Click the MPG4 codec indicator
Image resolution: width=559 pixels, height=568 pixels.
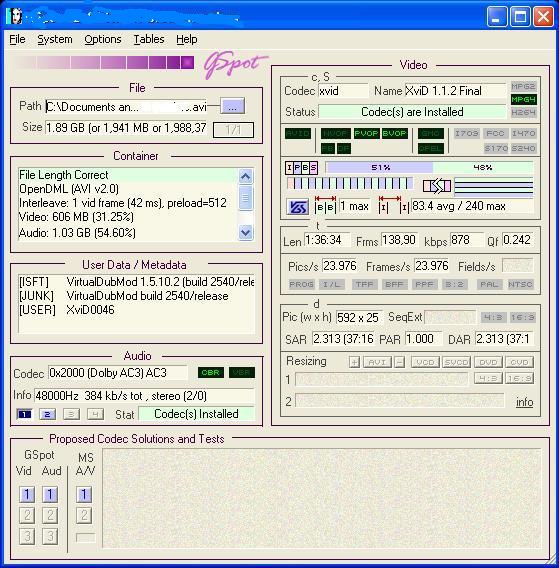click(523, 99)
